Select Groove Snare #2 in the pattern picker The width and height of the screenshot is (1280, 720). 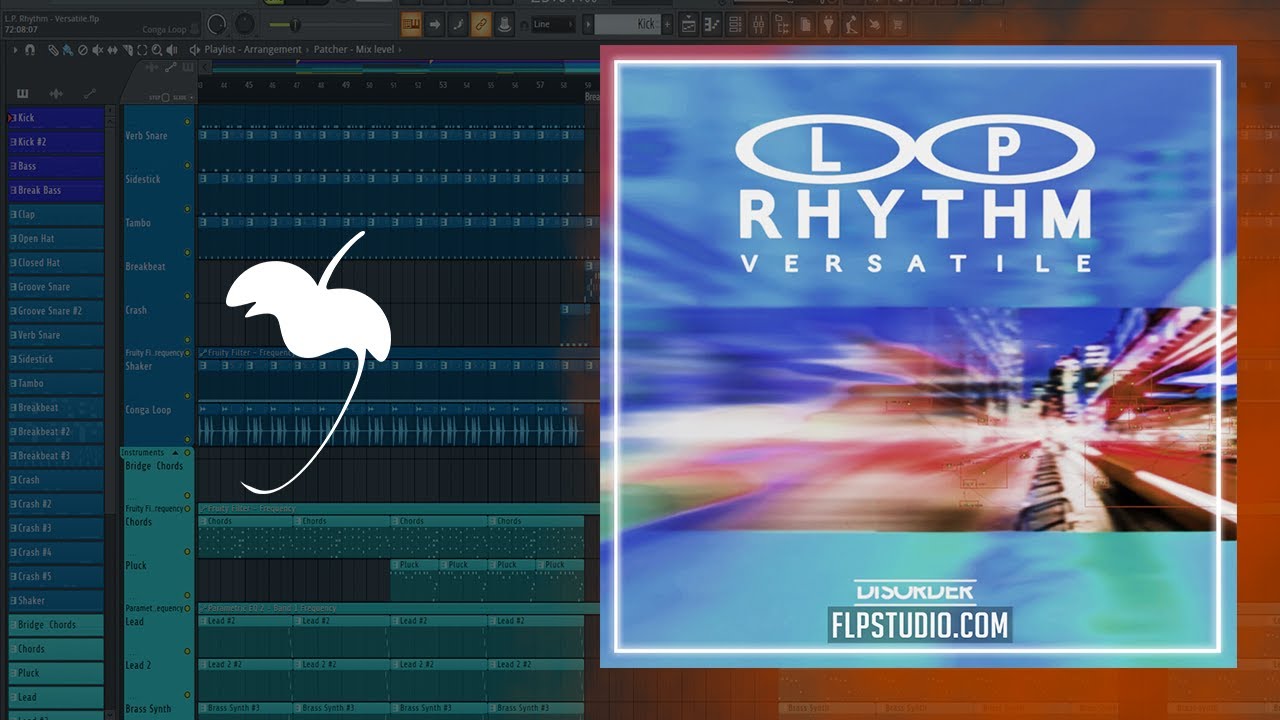(x=56, y=311)
